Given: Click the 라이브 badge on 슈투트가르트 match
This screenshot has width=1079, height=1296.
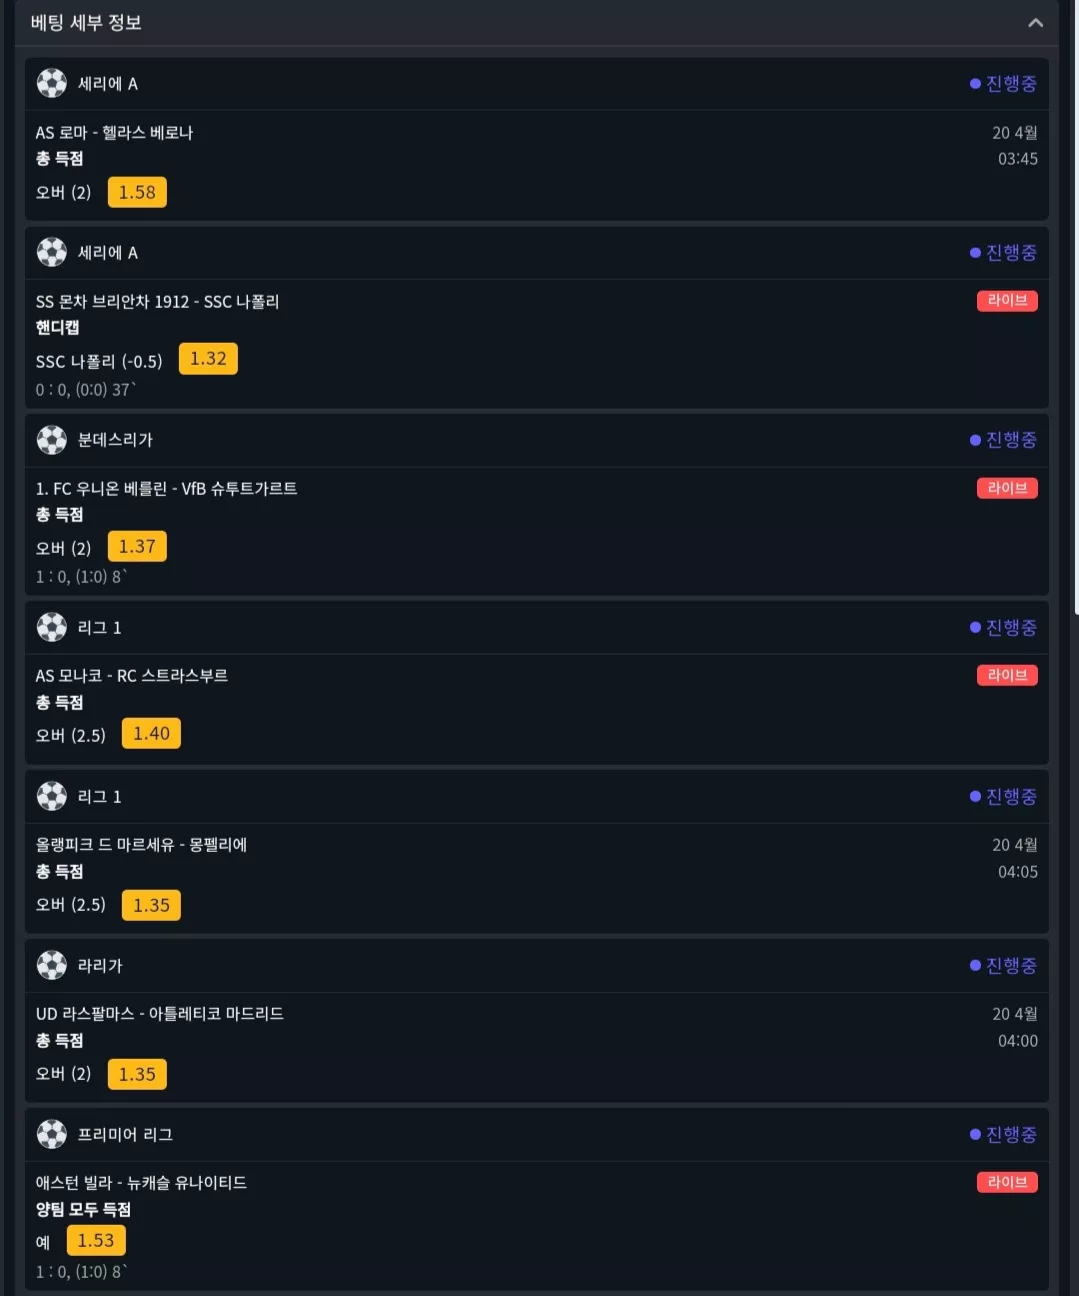Looking at the screenshot, I should coord(1007,488).
